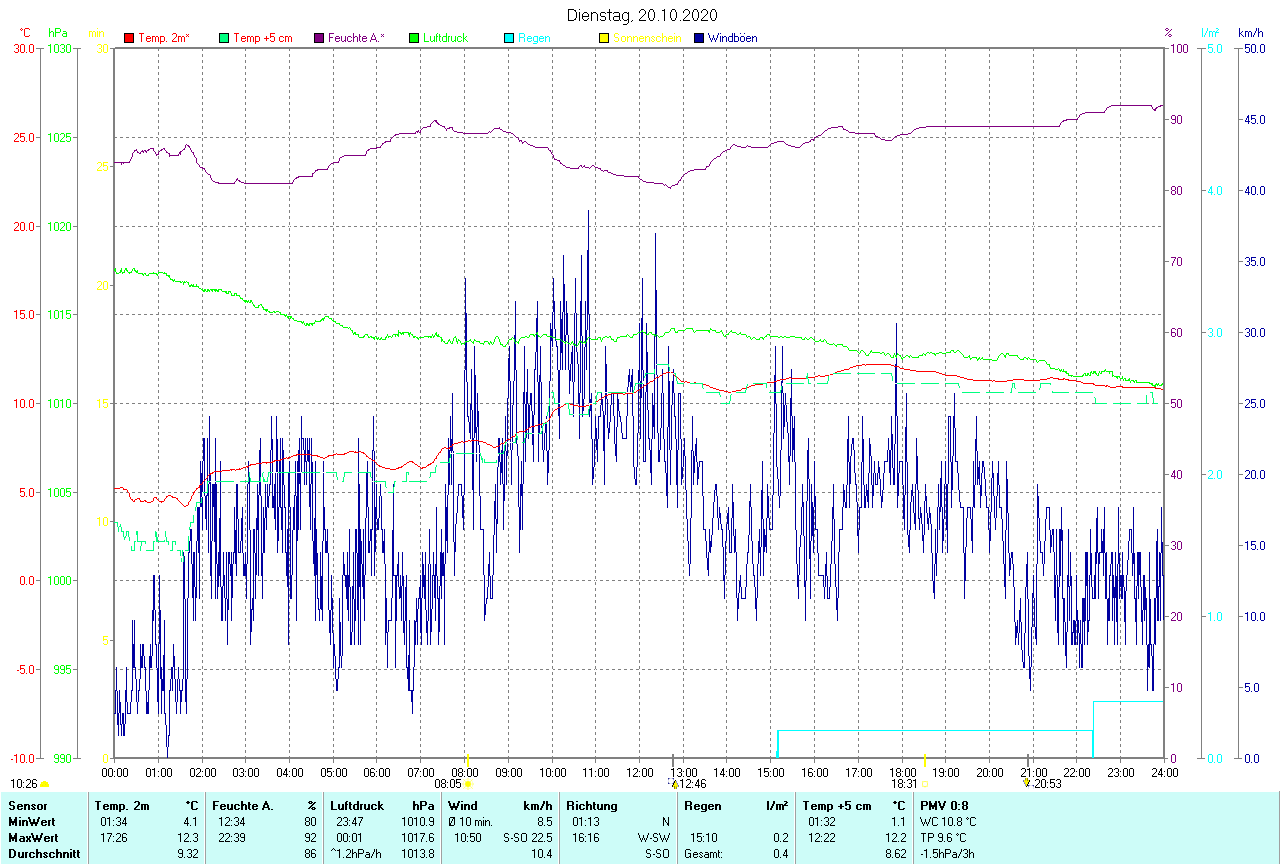
Task: Click the '°C' axis unit label at top left
Action: 24,33
